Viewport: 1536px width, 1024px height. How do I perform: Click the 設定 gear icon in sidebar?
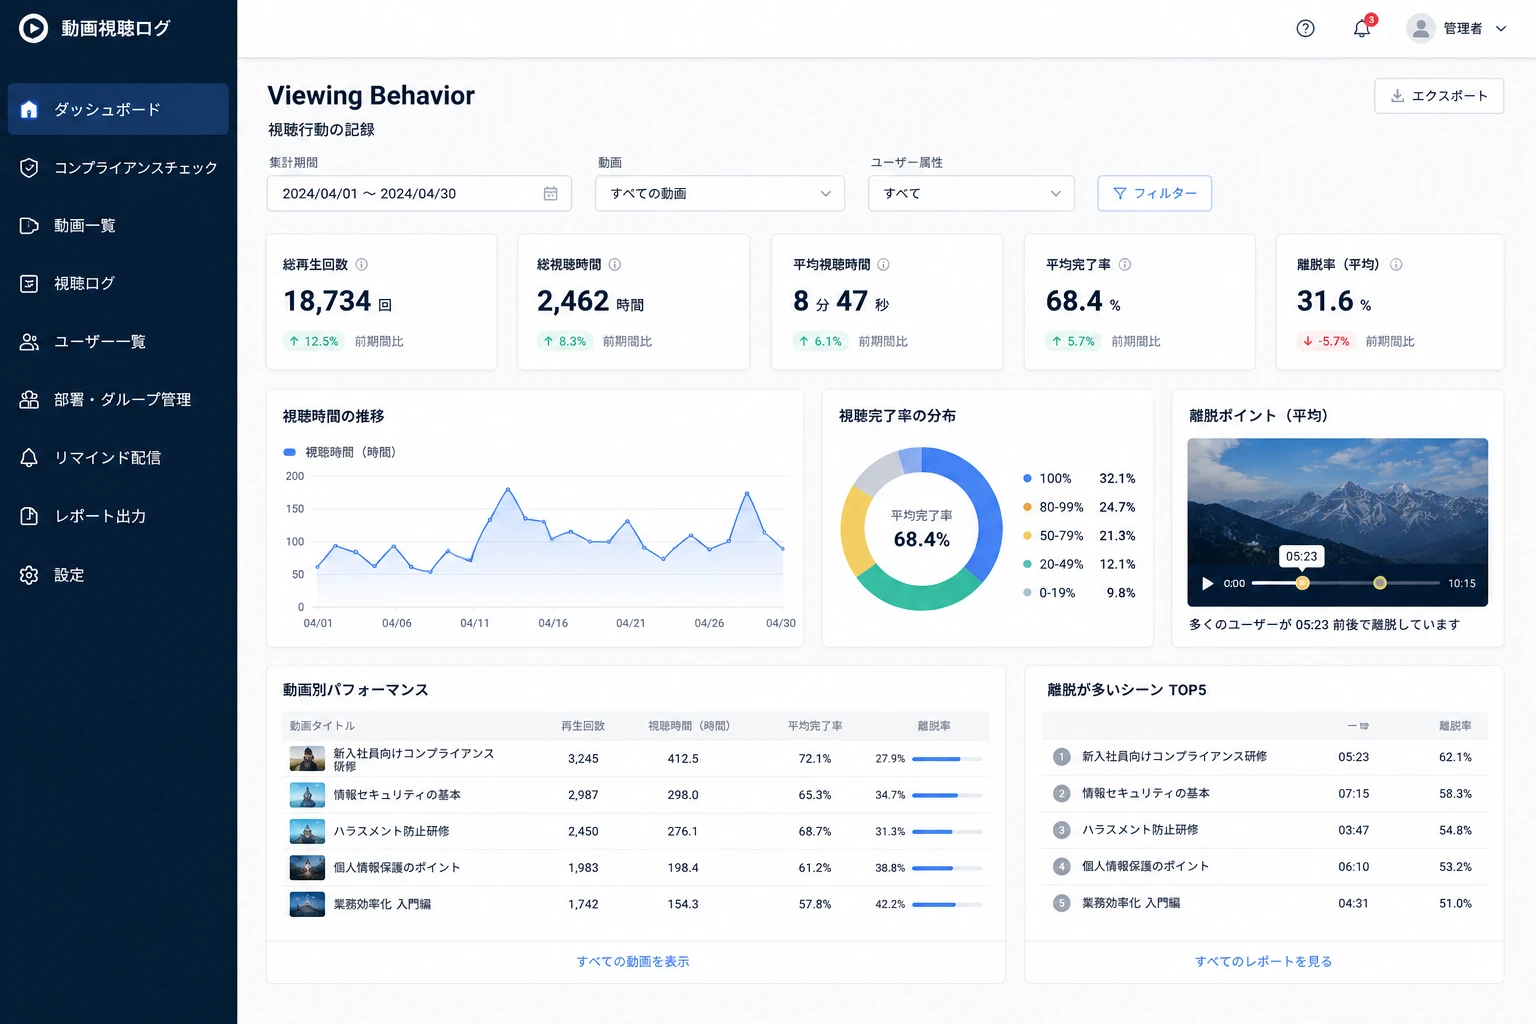(29, 575)
